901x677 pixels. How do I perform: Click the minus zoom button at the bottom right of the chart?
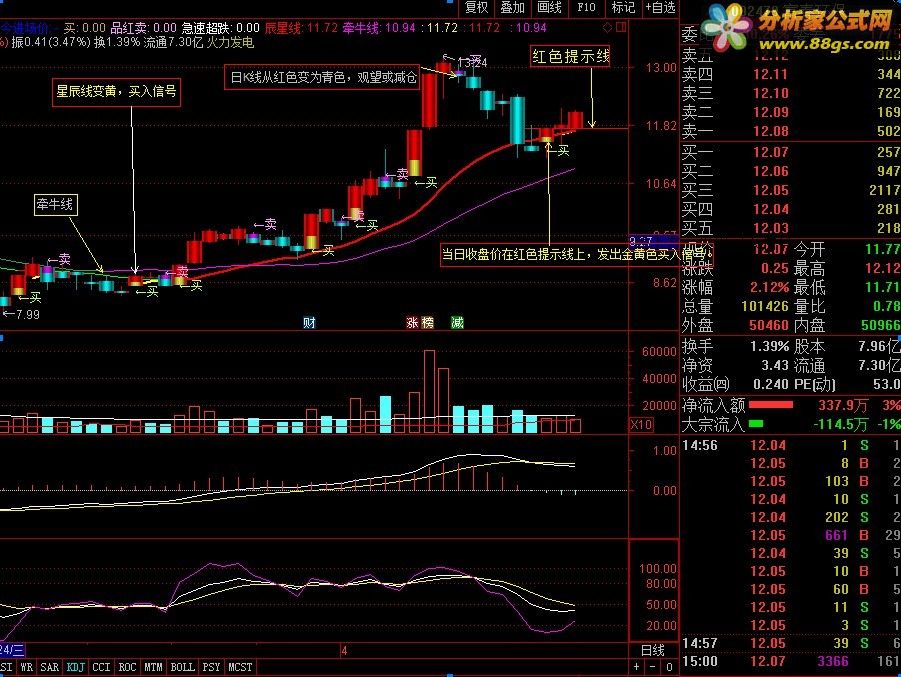click(x=652, y=667)
